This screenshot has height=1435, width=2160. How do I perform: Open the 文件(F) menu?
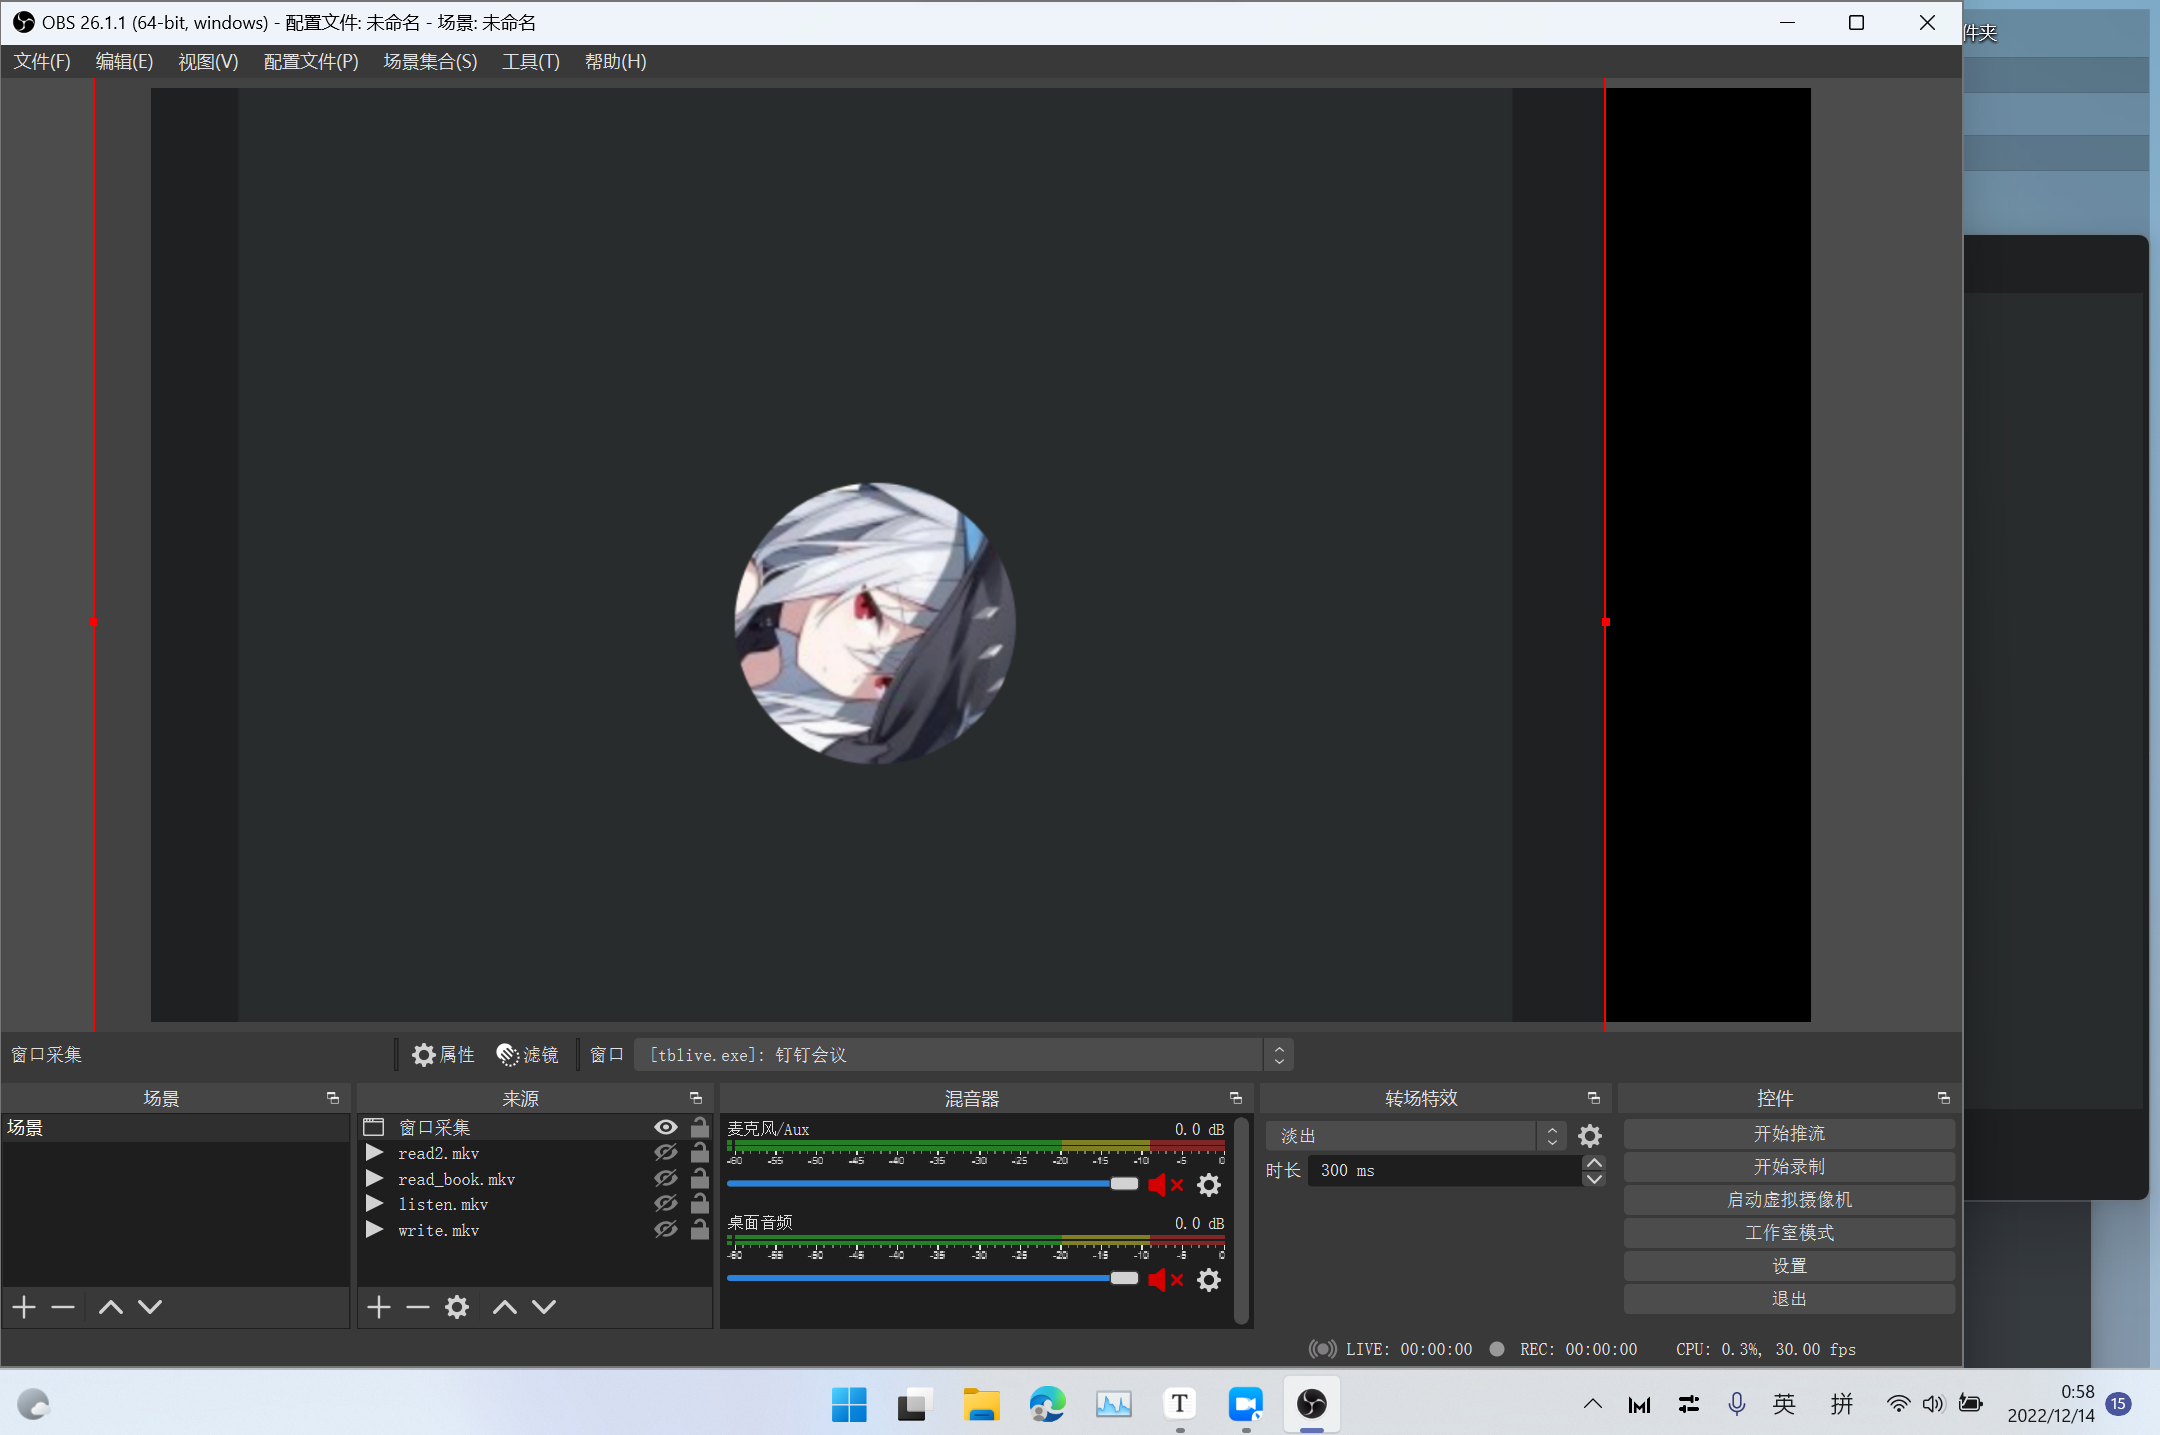click(x=42, y=62)
